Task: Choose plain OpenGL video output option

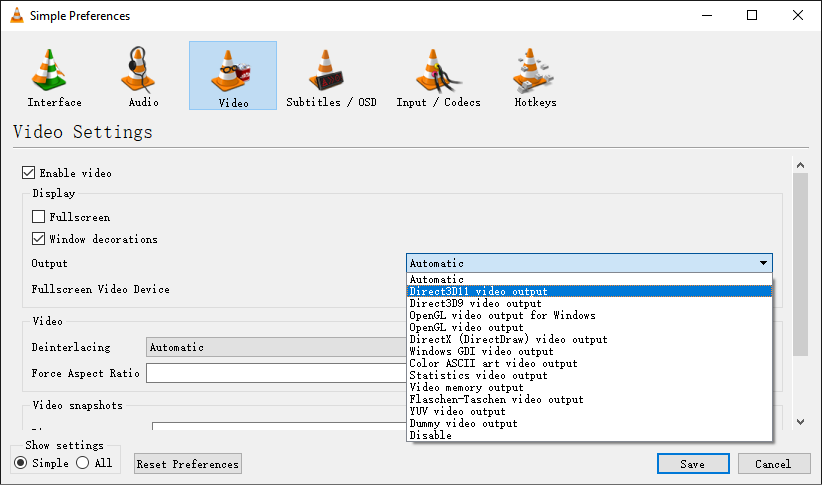Action: (x=589, y=327)
